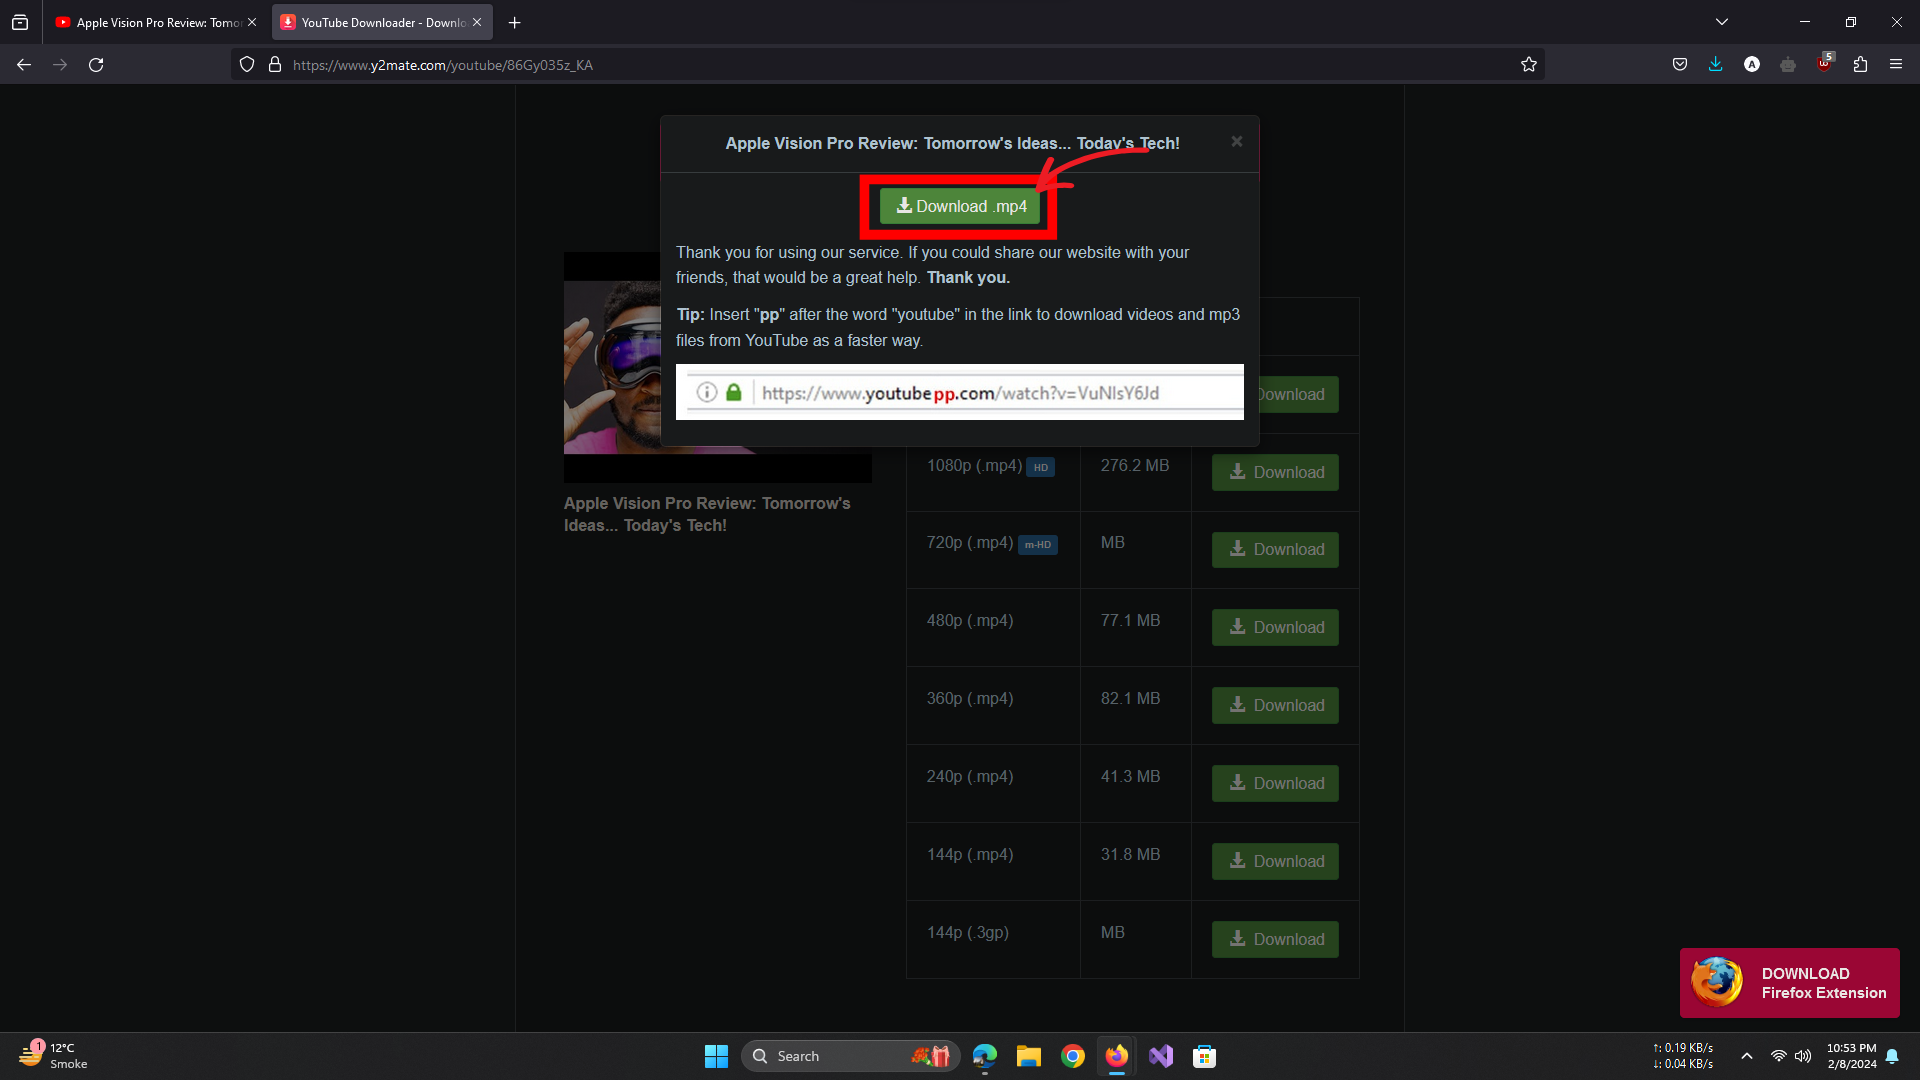Image resolution: width=1920 pixels, height=1080 pixels.
Task: Show hidden system tray icons
Action: pos(1747,1056)
